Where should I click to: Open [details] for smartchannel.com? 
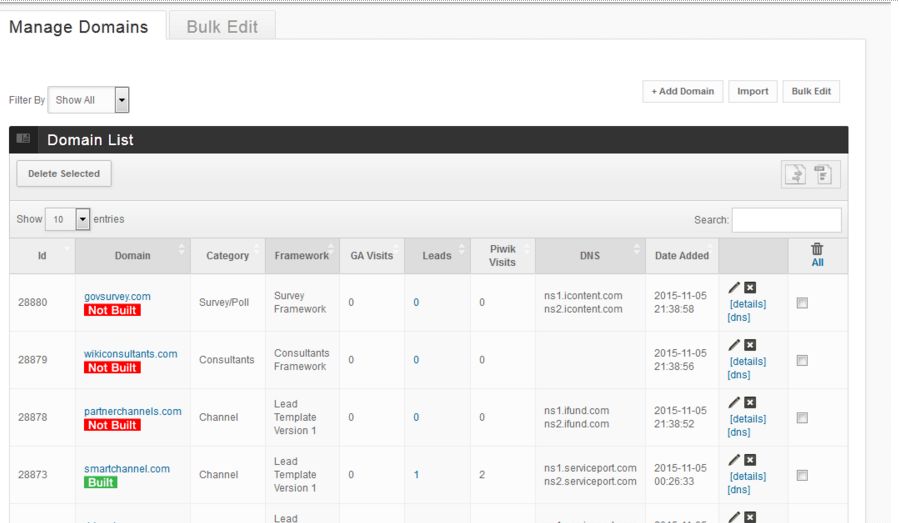tap(748, 476)
